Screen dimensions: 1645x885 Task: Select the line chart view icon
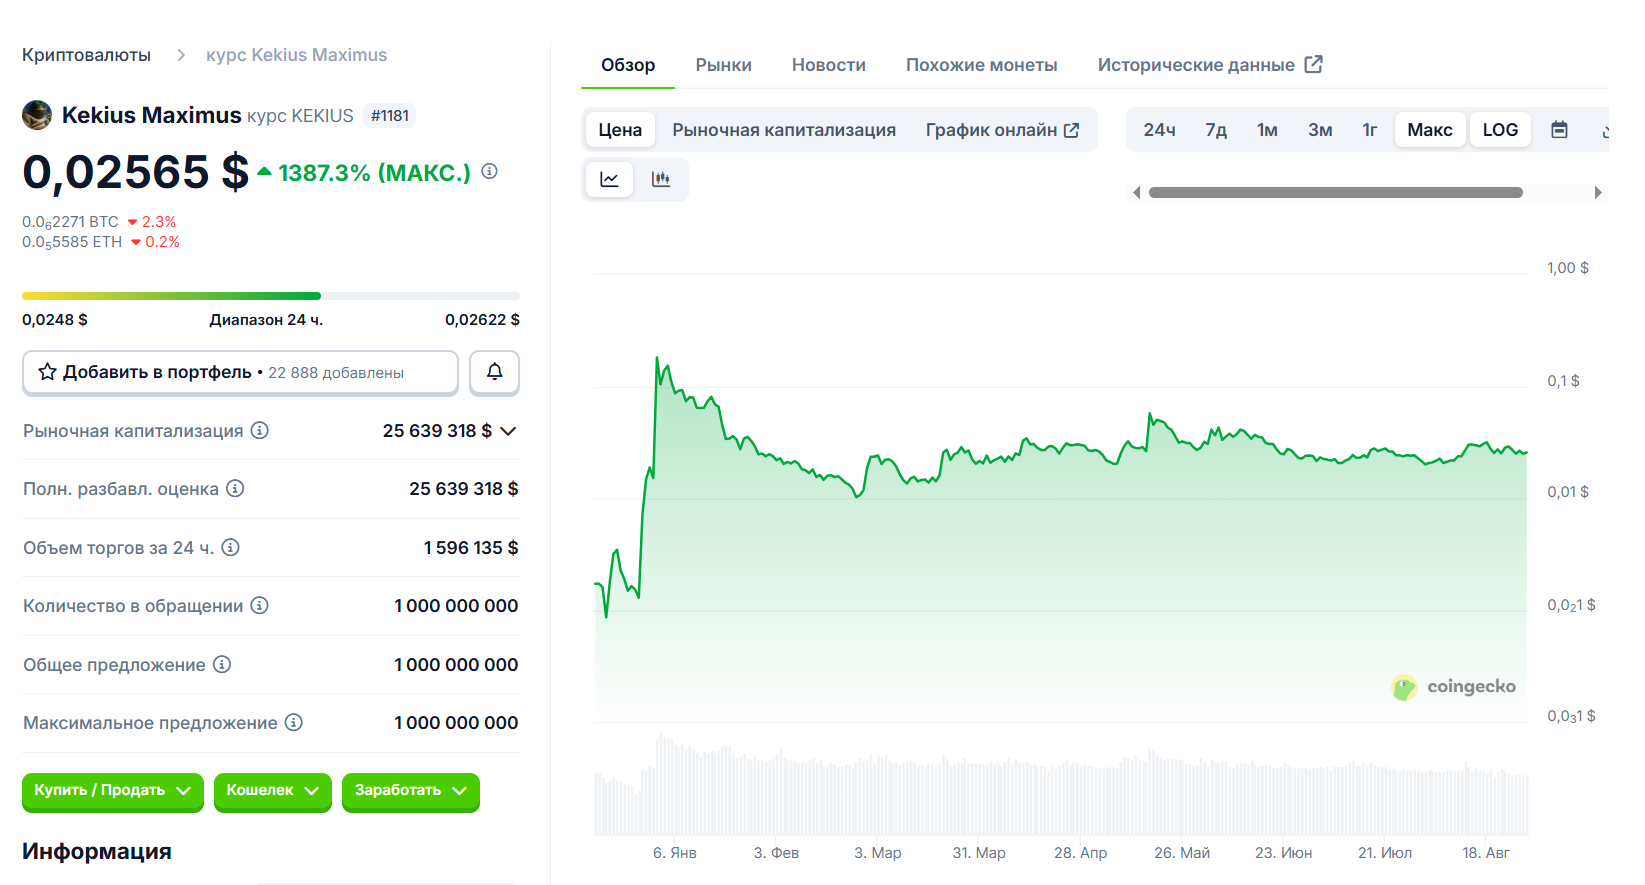coord(609,179)
